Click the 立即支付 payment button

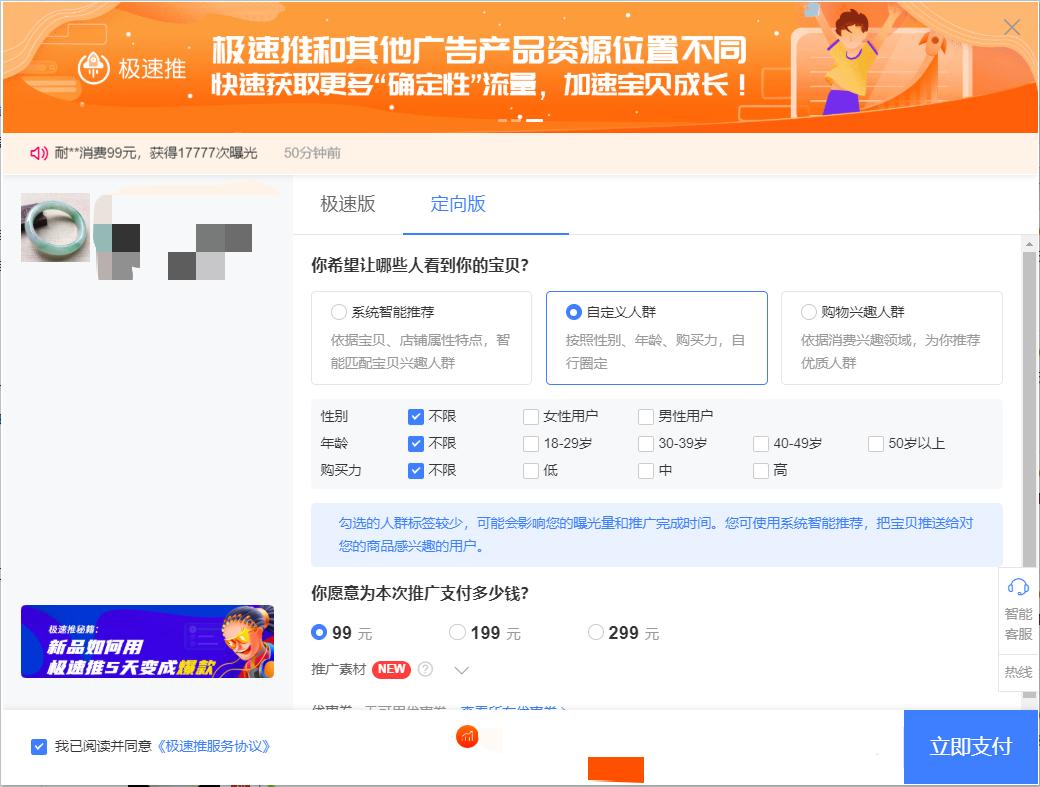[x=970, y=747]
